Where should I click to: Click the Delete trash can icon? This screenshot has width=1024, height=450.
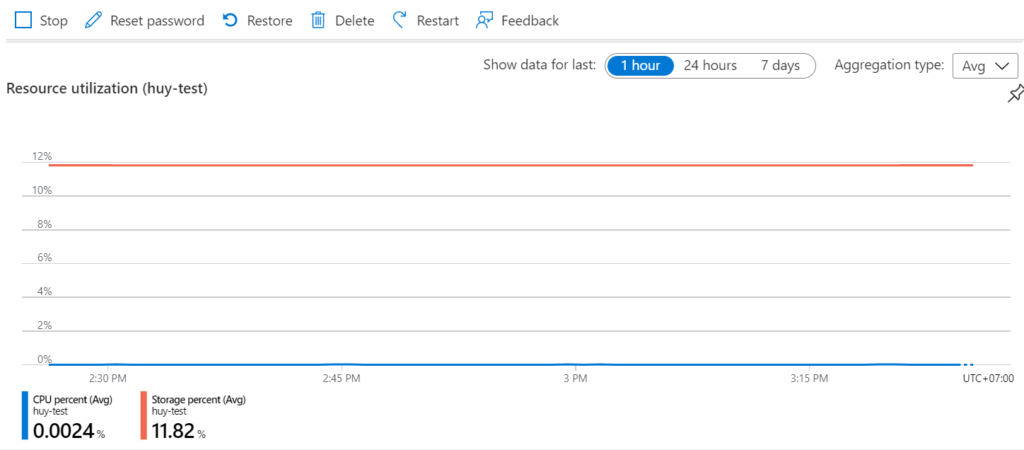coord(318,20)
